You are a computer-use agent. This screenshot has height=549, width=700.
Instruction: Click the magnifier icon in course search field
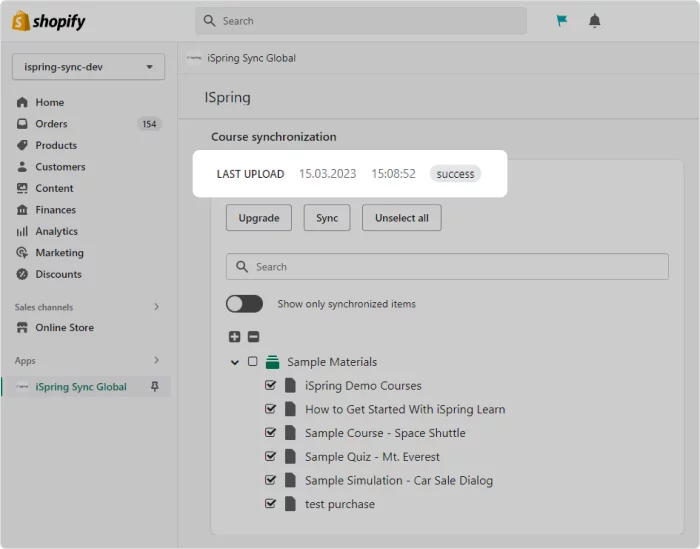[x=242, y=266]
